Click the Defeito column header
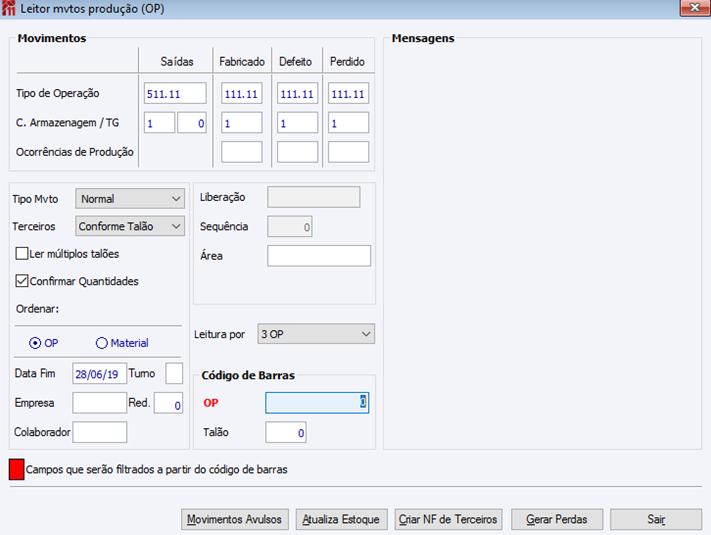The height and width of the screenshot is (535, 711). pyautogui.click(x=295, y=61)
